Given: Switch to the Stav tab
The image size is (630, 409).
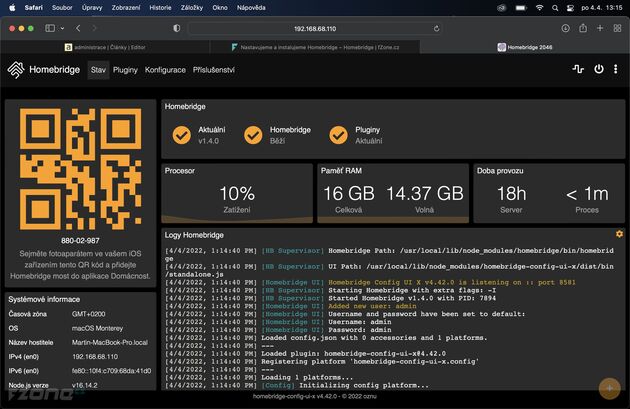Looking at the screenshot, I should (x=98, y=70).
